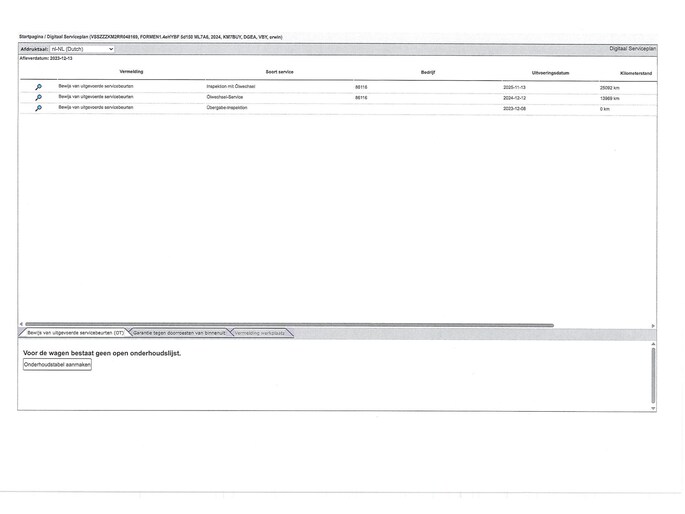Click the 'Kilometerstand' column header
Screen dimensions: 685x514
[x=636, y=73]
